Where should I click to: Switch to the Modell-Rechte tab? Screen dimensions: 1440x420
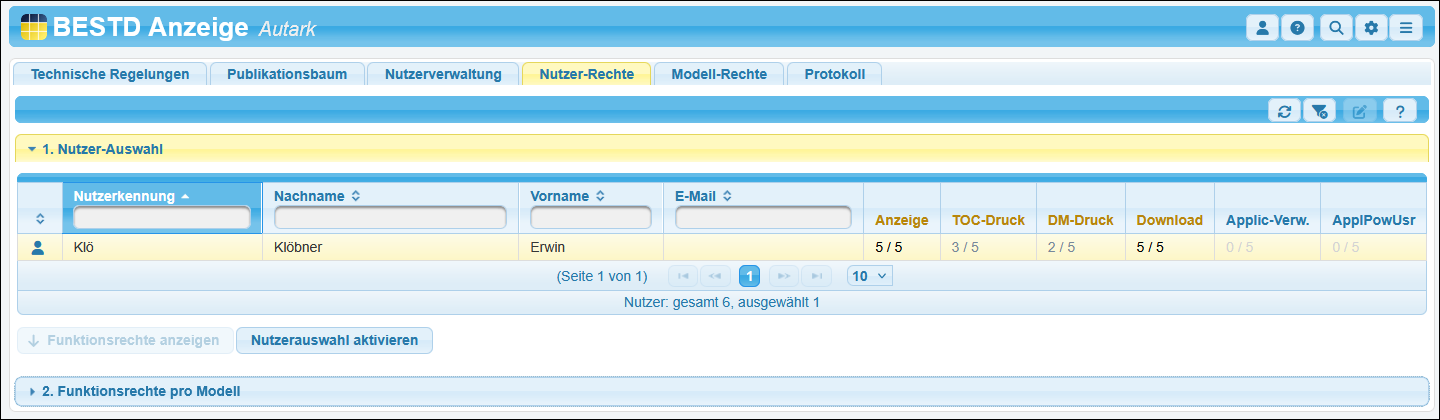tap(719, 74)
